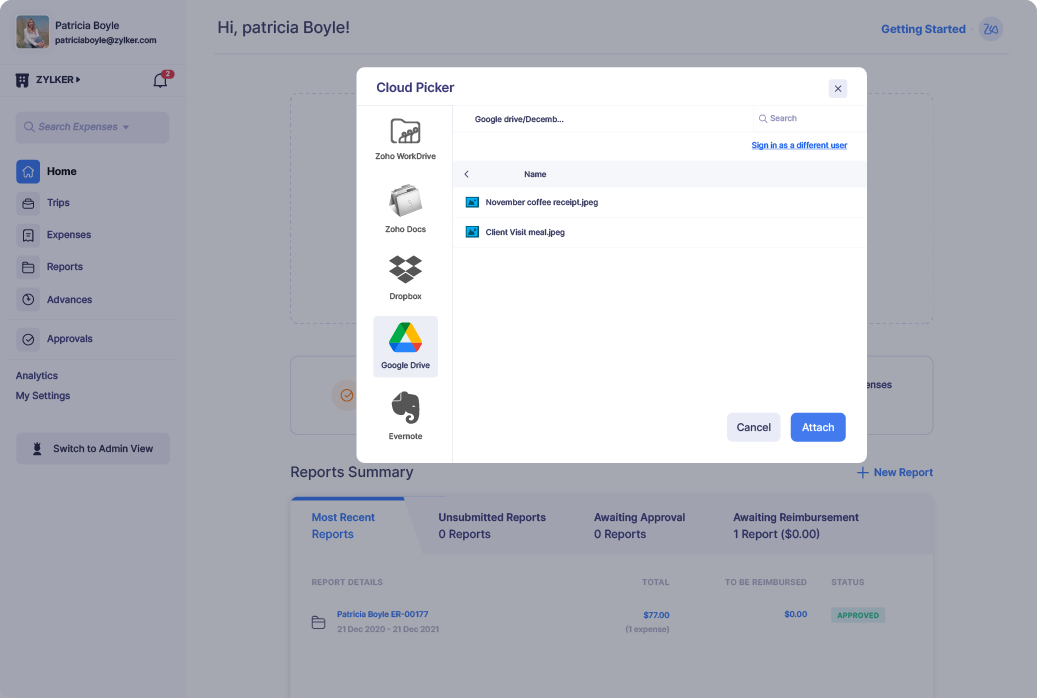Expand the ZYLKER organization selector
This screenshot has height=698, width=1037.
[56, 79]
